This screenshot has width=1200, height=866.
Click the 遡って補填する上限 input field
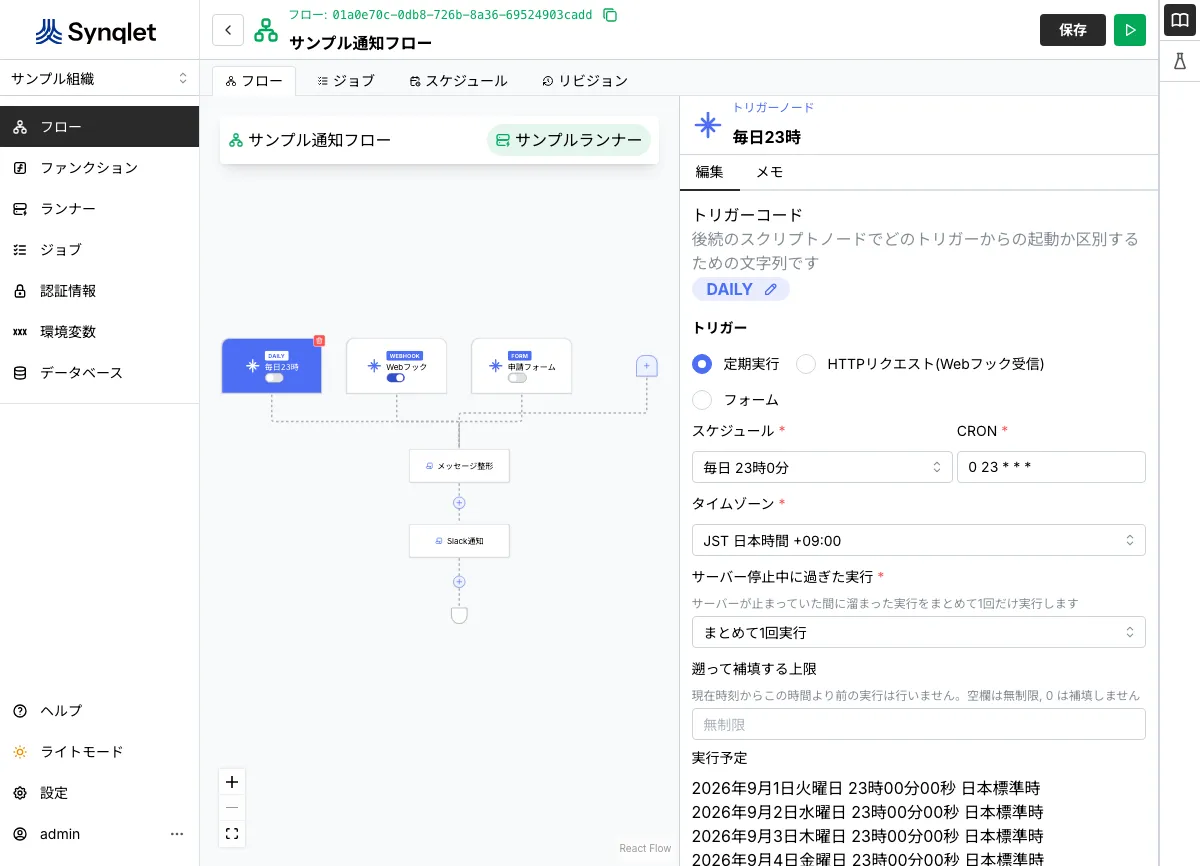[919, 724]
